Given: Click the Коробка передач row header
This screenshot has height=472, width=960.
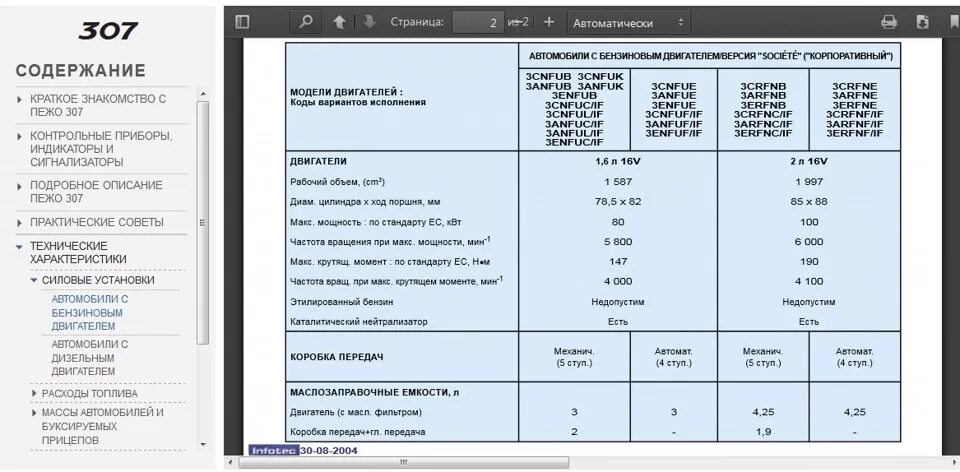Looking at the screenshot, I should coord(336,356).
